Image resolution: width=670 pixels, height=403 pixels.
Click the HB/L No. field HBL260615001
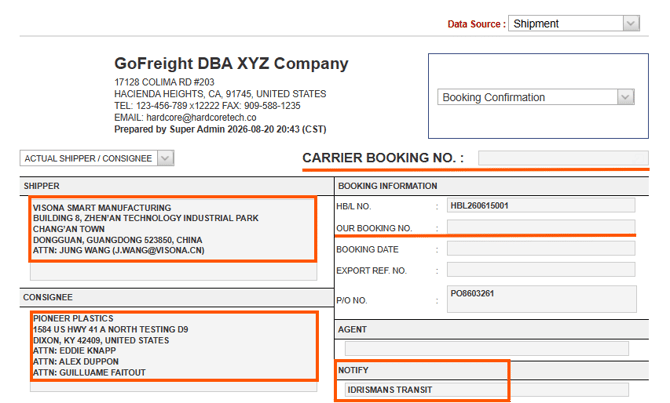coord(541,206)
